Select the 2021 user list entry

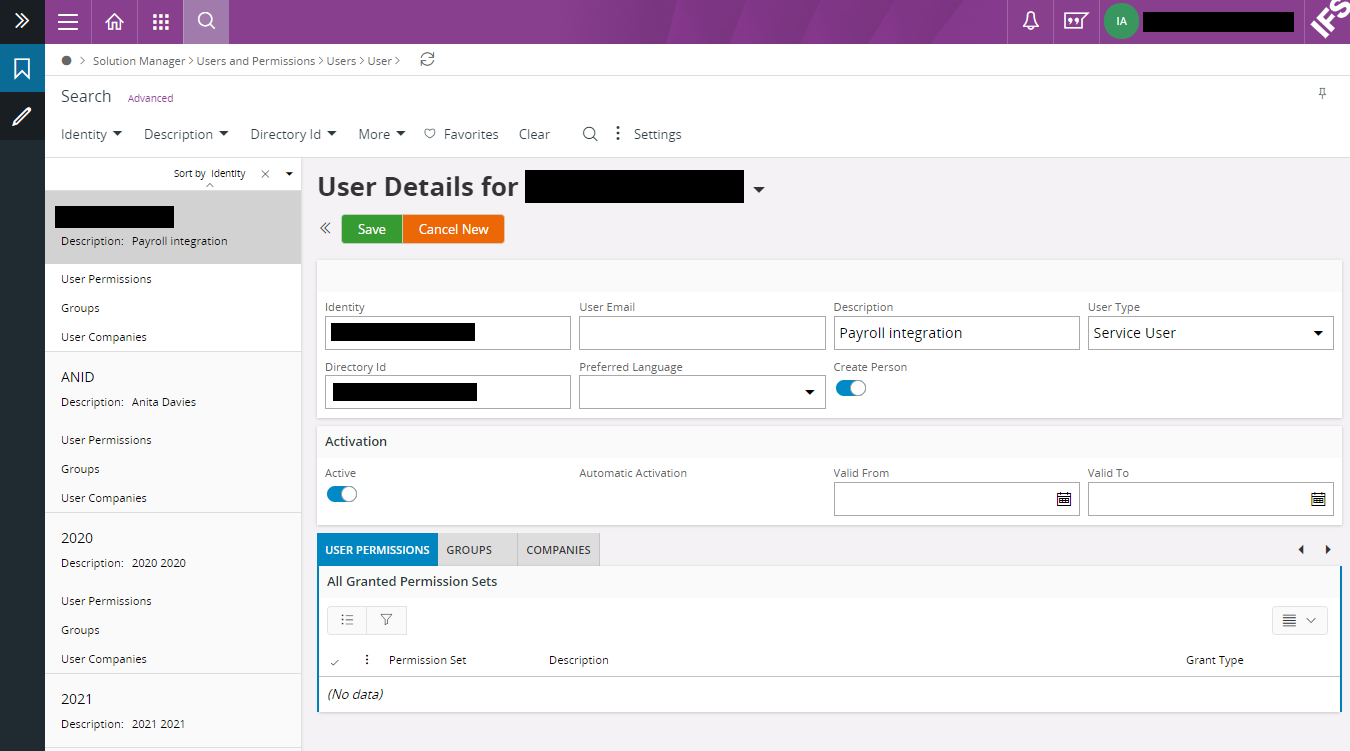tap(173, 711)
